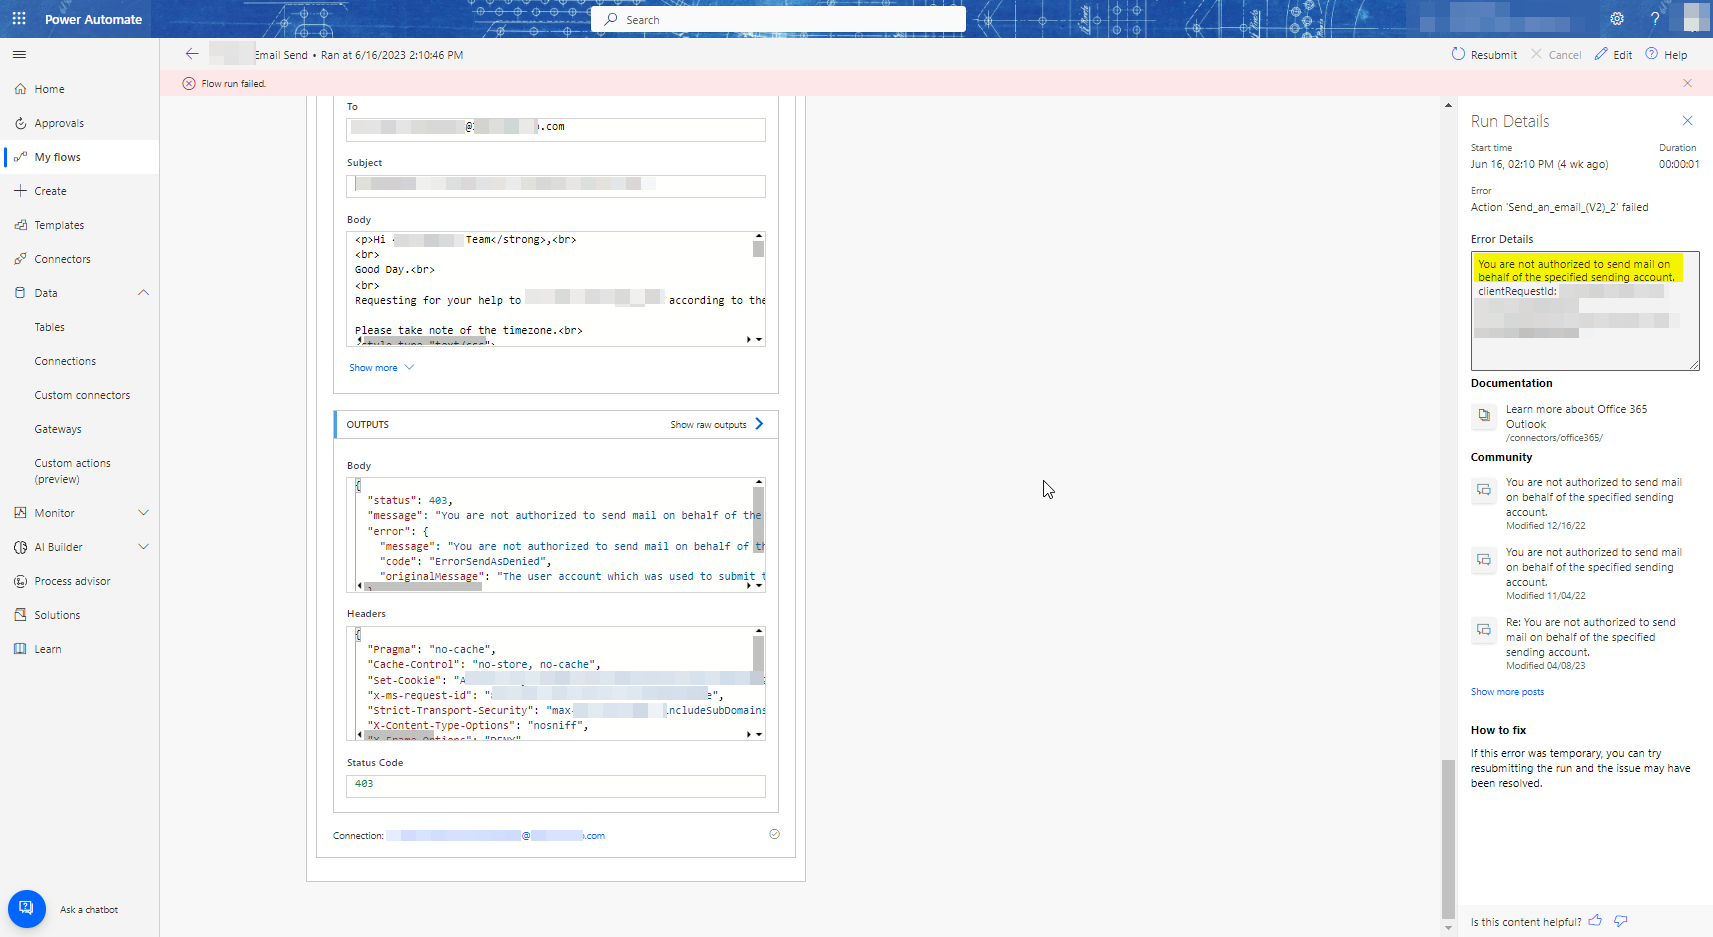Collapse the Data section in sidebar
Viewport: 1713px width, 937px height.
144,292
